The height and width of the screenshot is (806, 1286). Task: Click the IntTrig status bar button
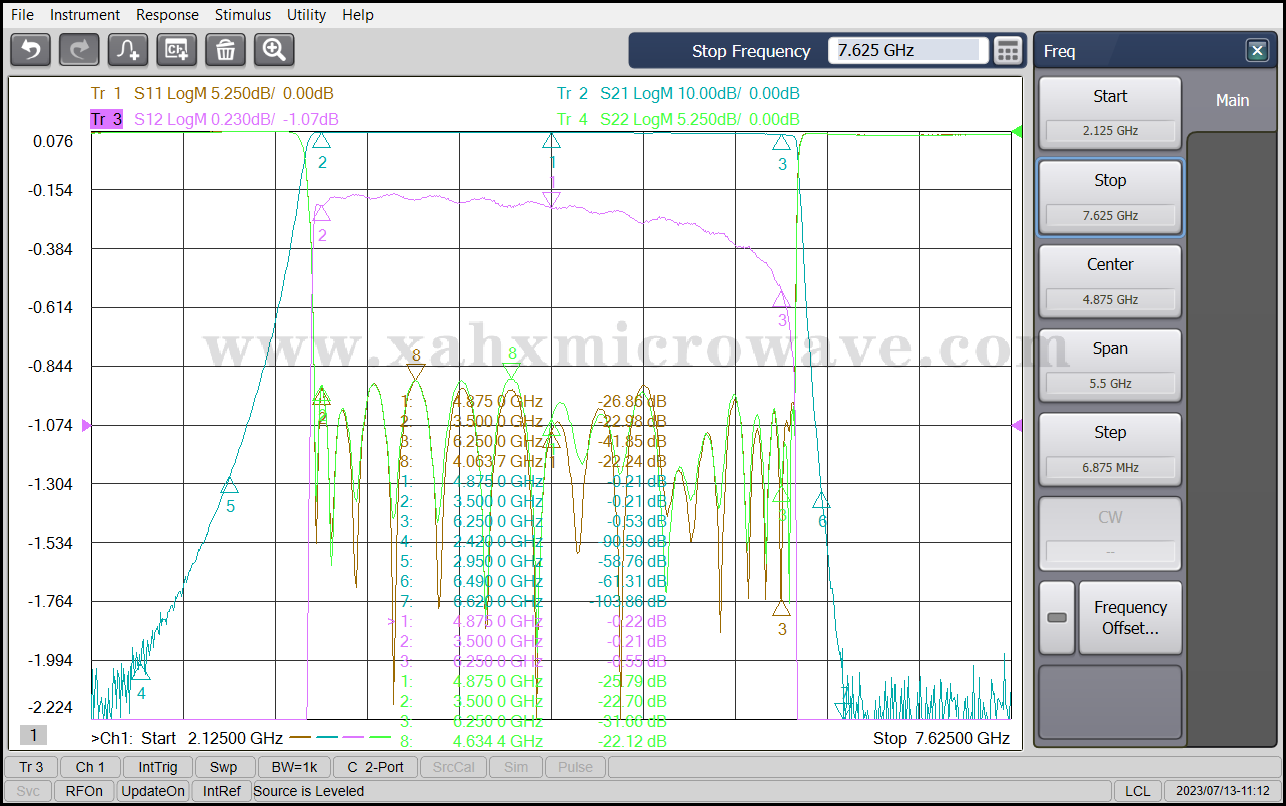[x=158, y=767]
